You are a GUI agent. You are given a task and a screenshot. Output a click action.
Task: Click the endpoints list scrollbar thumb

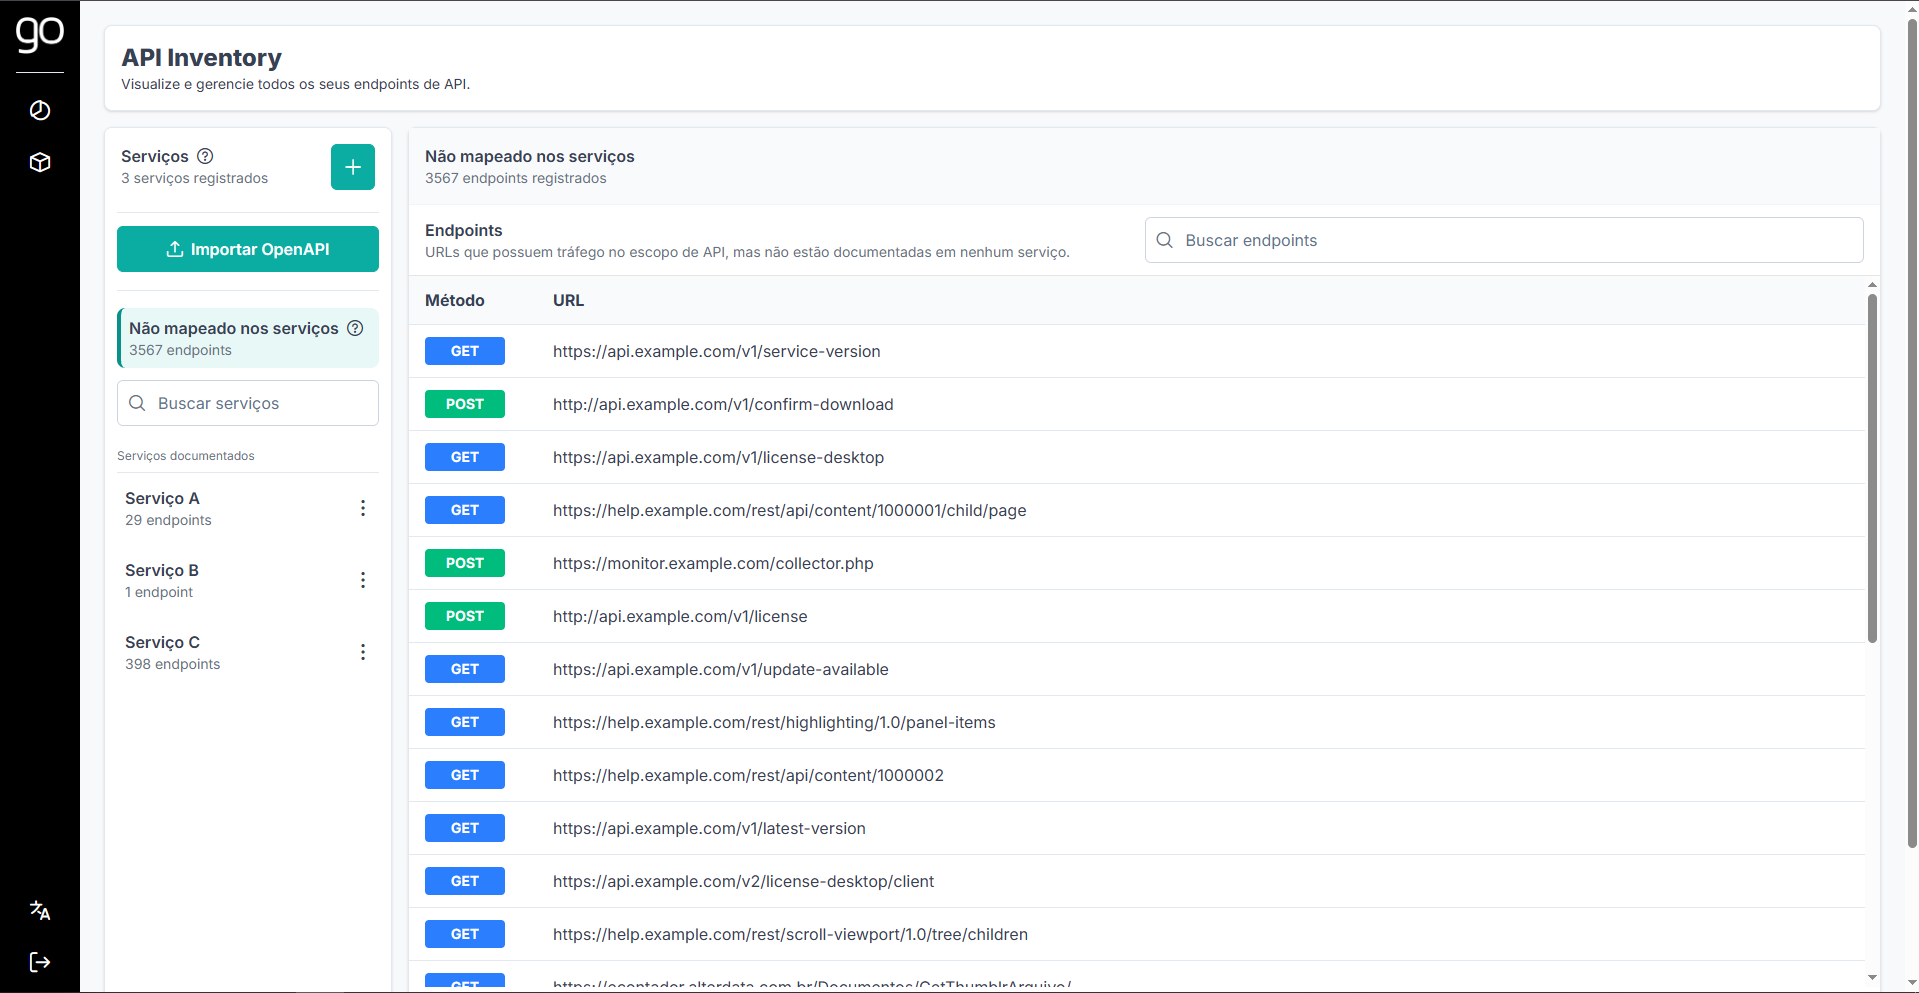click(1872, 468)
